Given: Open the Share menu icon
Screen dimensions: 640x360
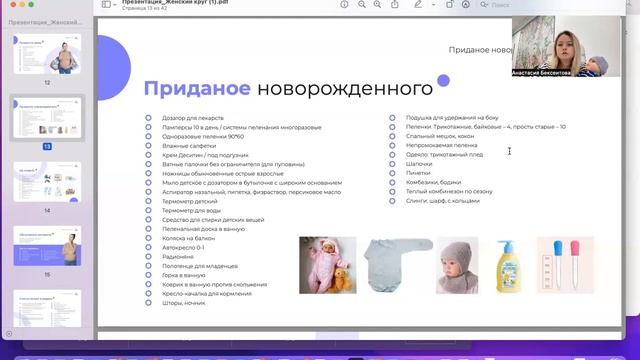Looking at the screenshot, I should pyautogui.click(x=395, y=4).
